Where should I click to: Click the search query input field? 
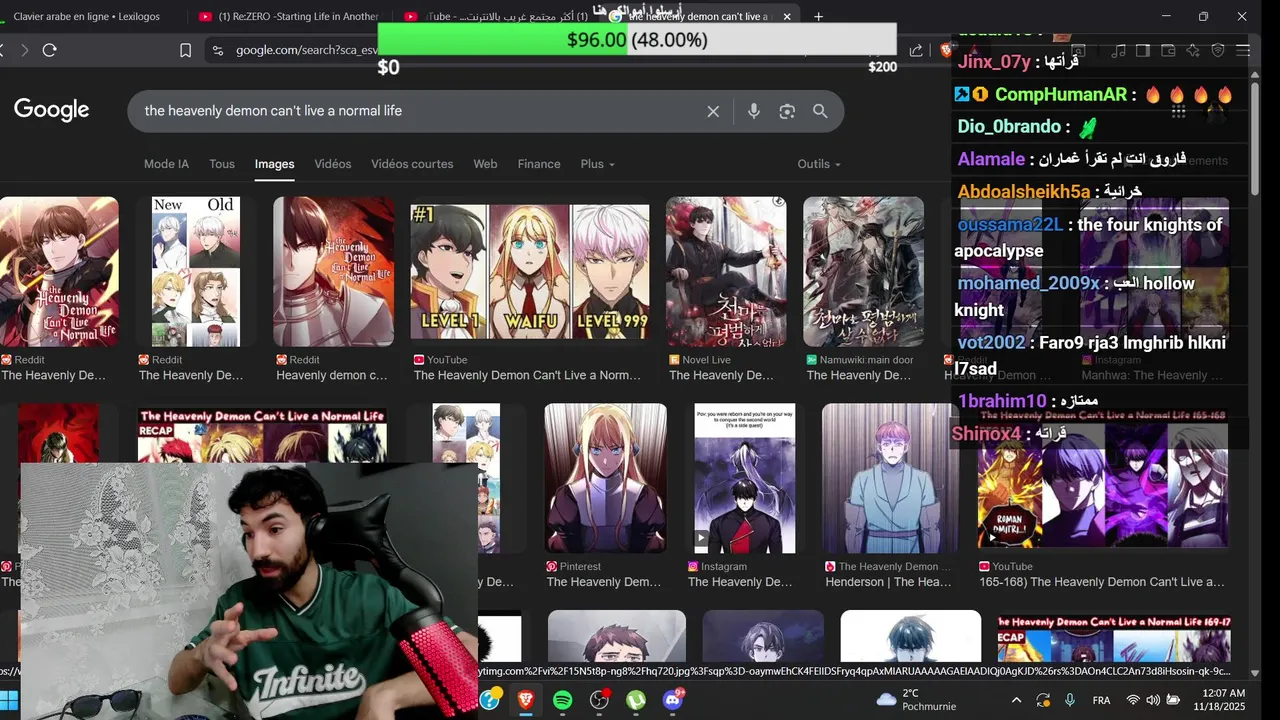(420, 111)
